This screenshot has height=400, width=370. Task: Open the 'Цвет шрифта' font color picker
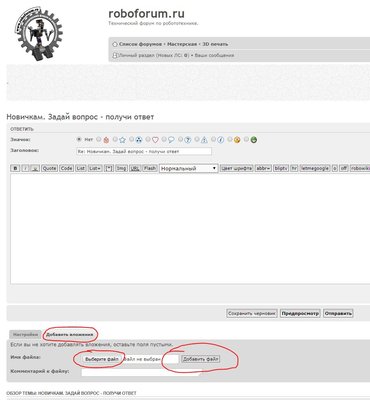(237, 168)
